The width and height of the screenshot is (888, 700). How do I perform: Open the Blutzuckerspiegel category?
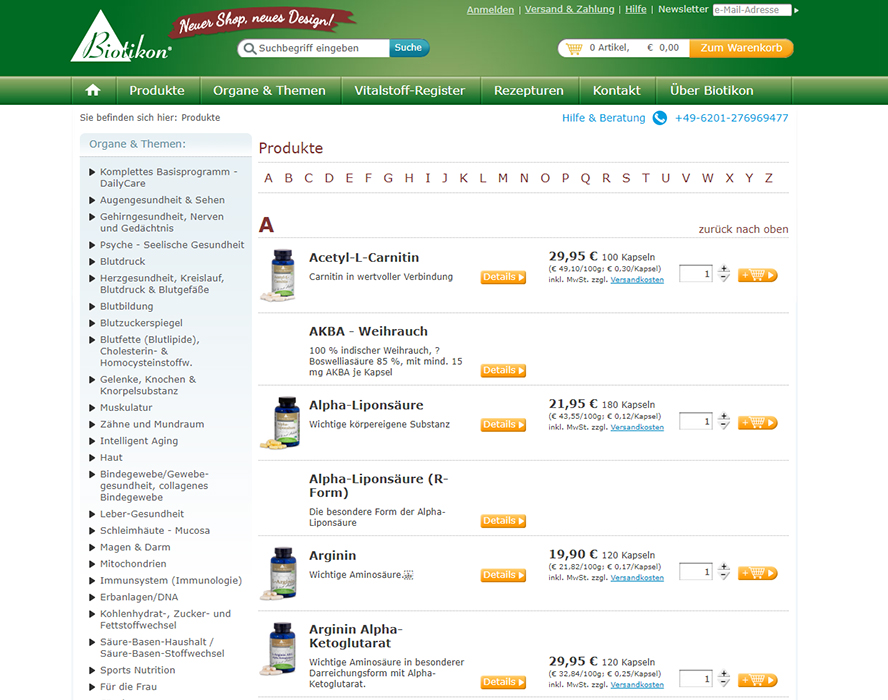[142, 323]
